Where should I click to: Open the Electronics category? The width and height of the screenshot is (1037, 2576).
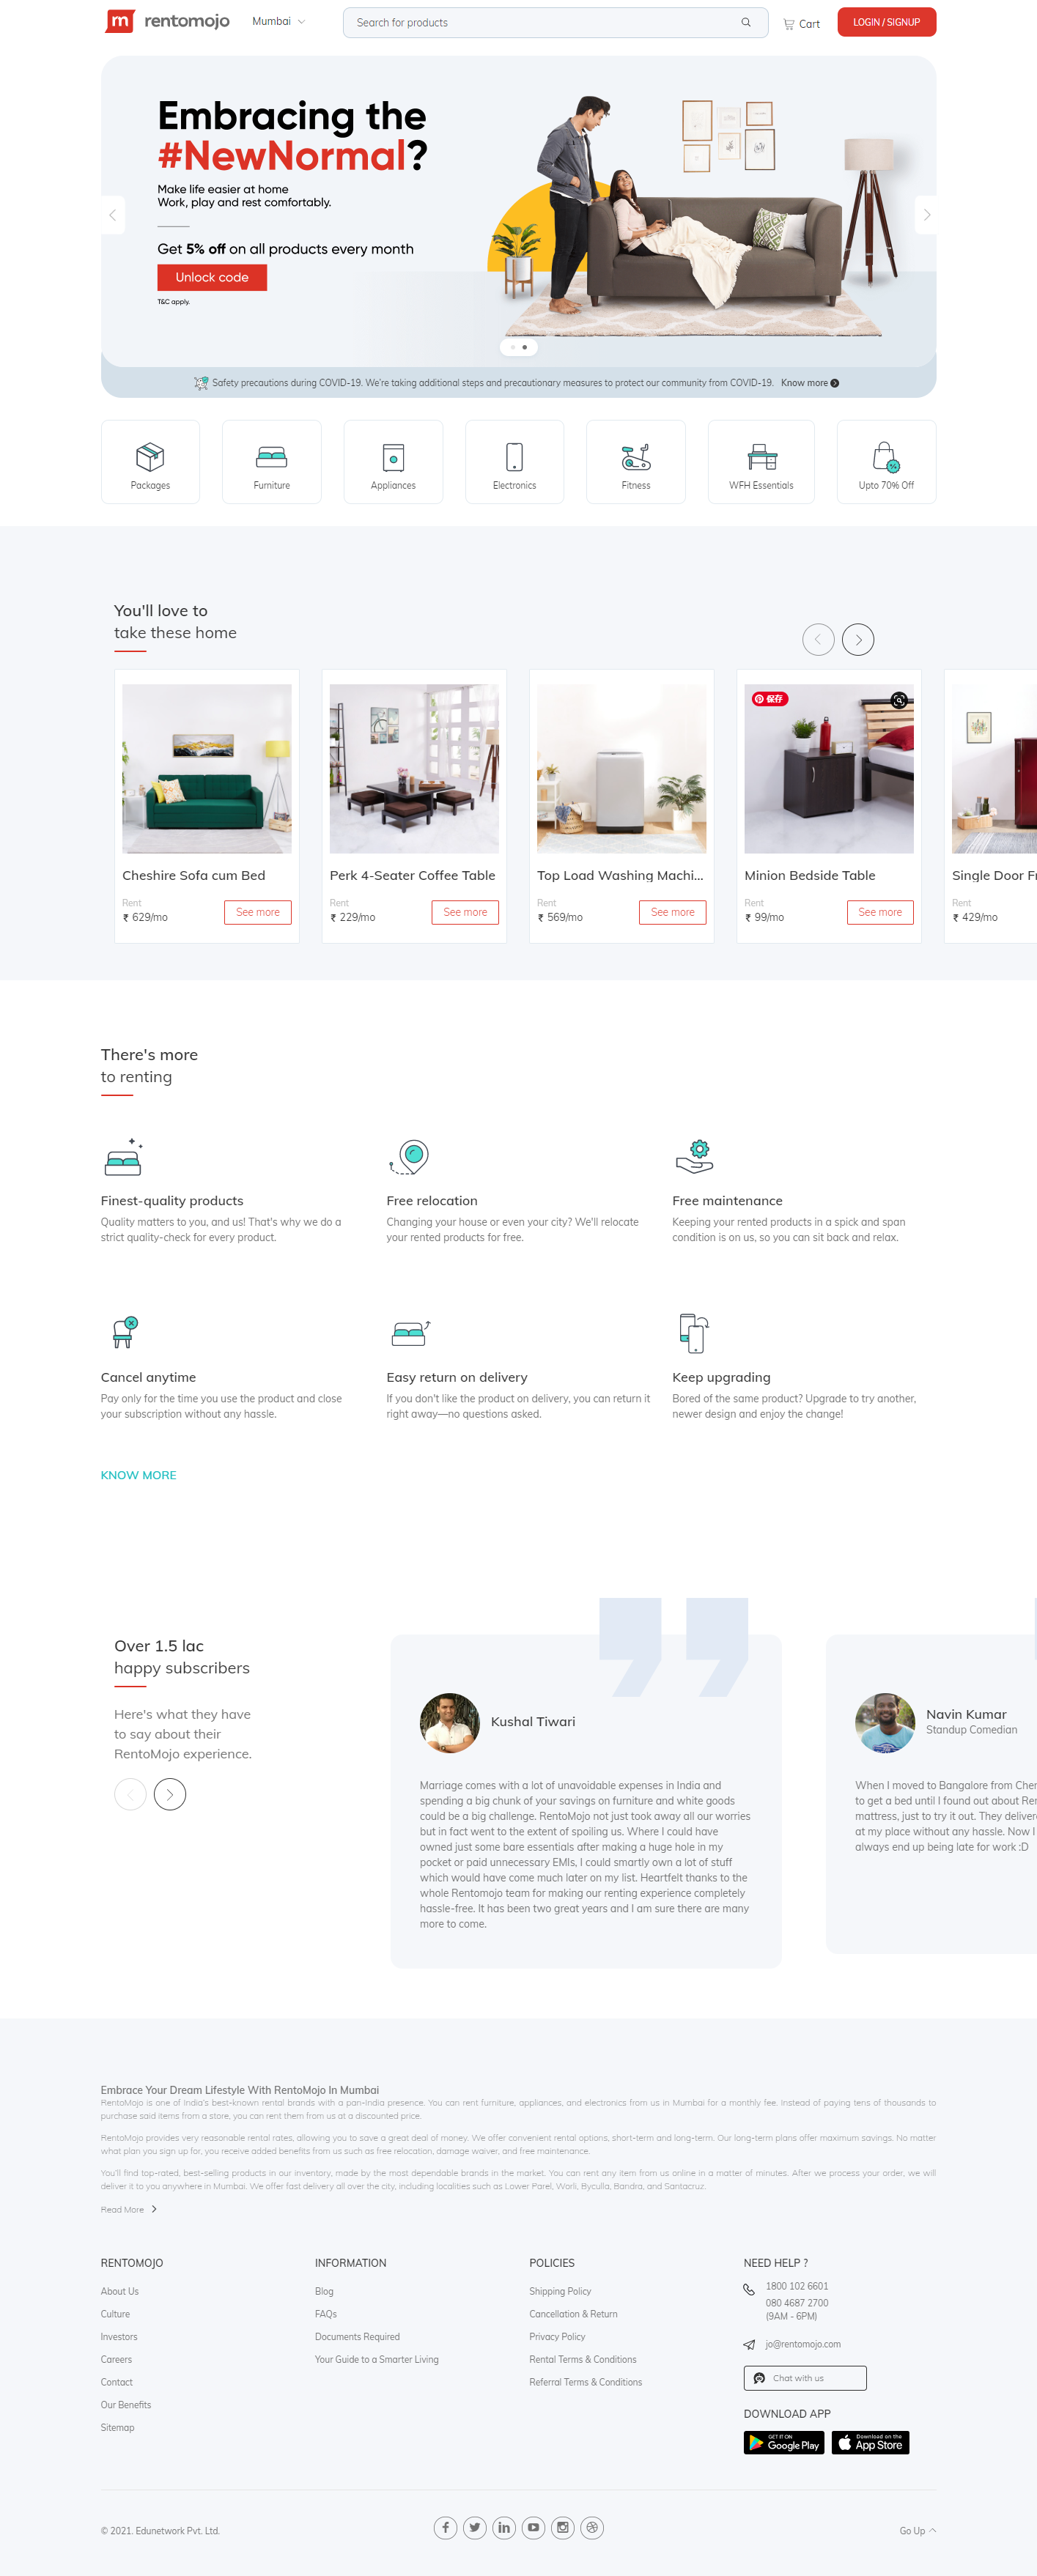point(514,462)
